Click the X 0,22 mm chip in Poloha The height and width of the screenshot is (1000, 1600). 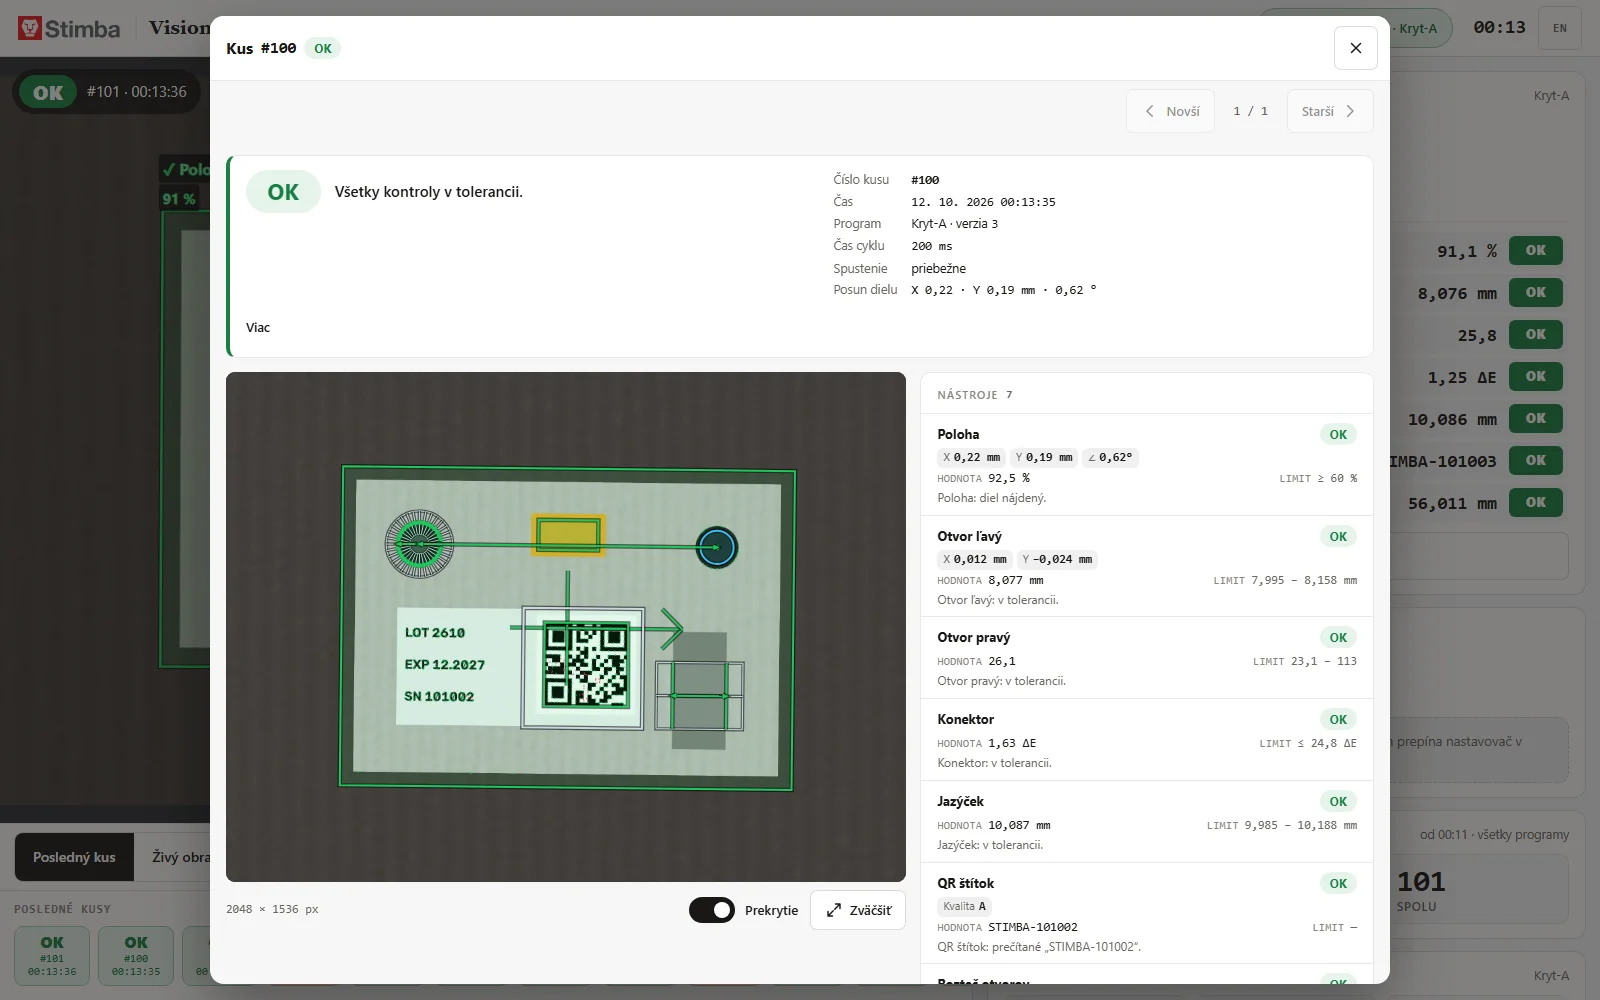tap(971, 457)
